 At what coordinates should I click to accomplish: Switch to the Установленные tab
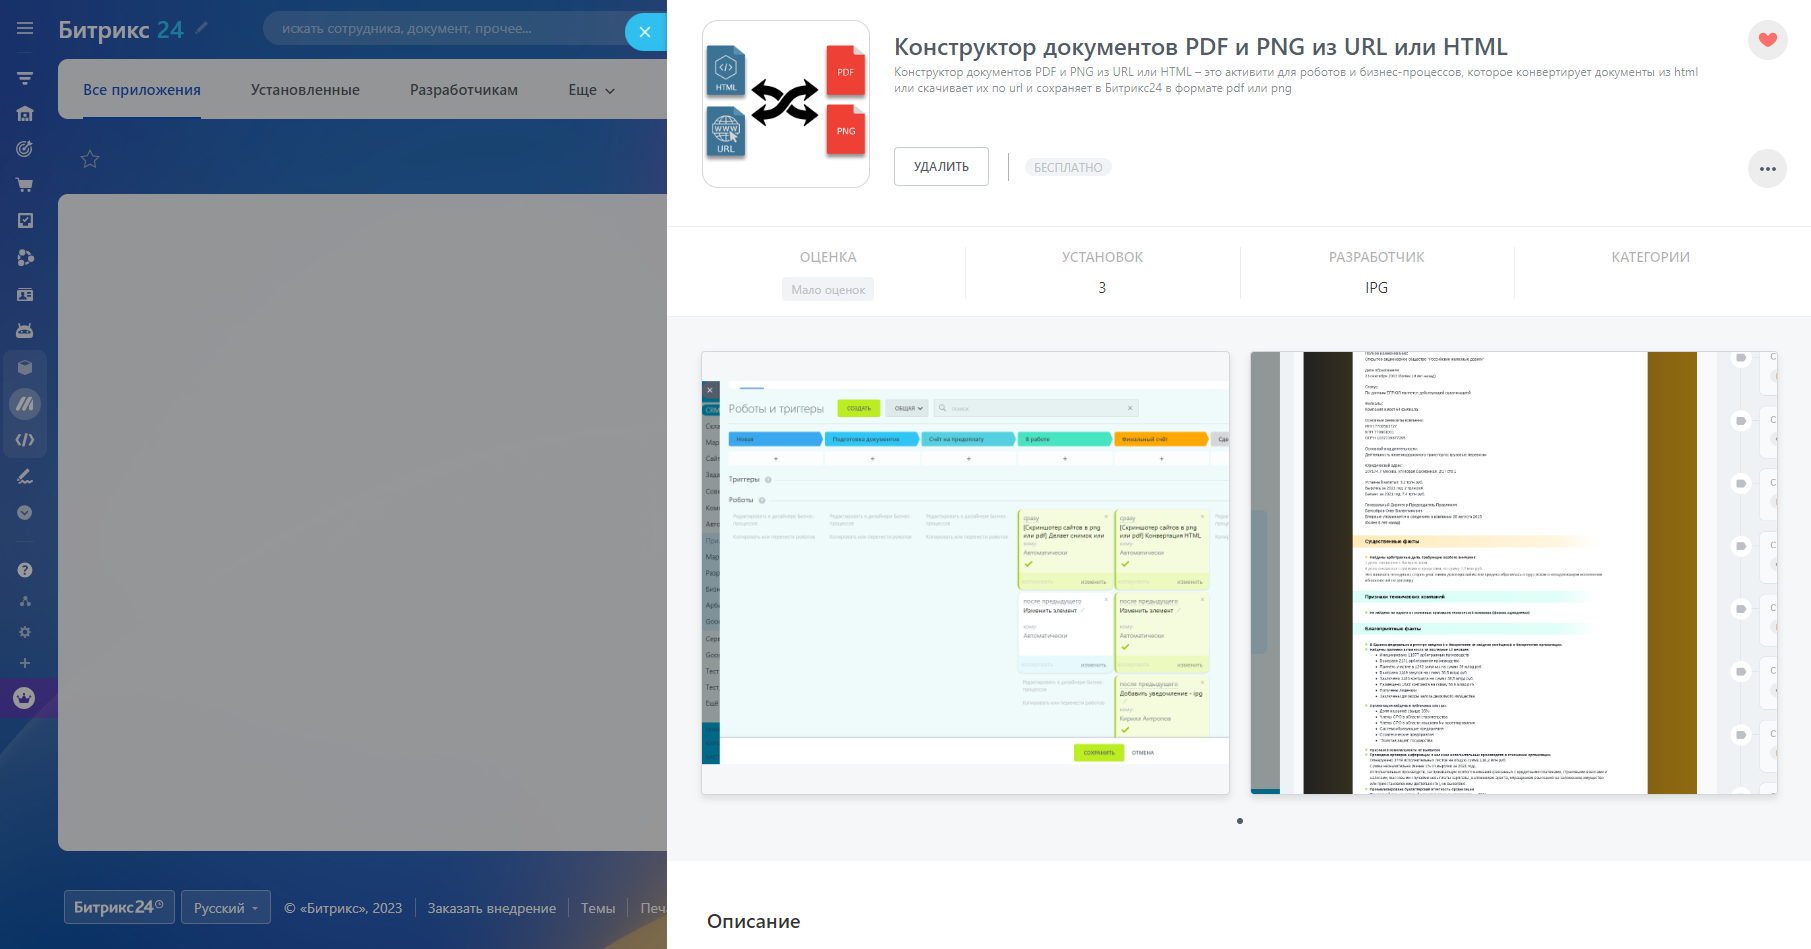305,90
